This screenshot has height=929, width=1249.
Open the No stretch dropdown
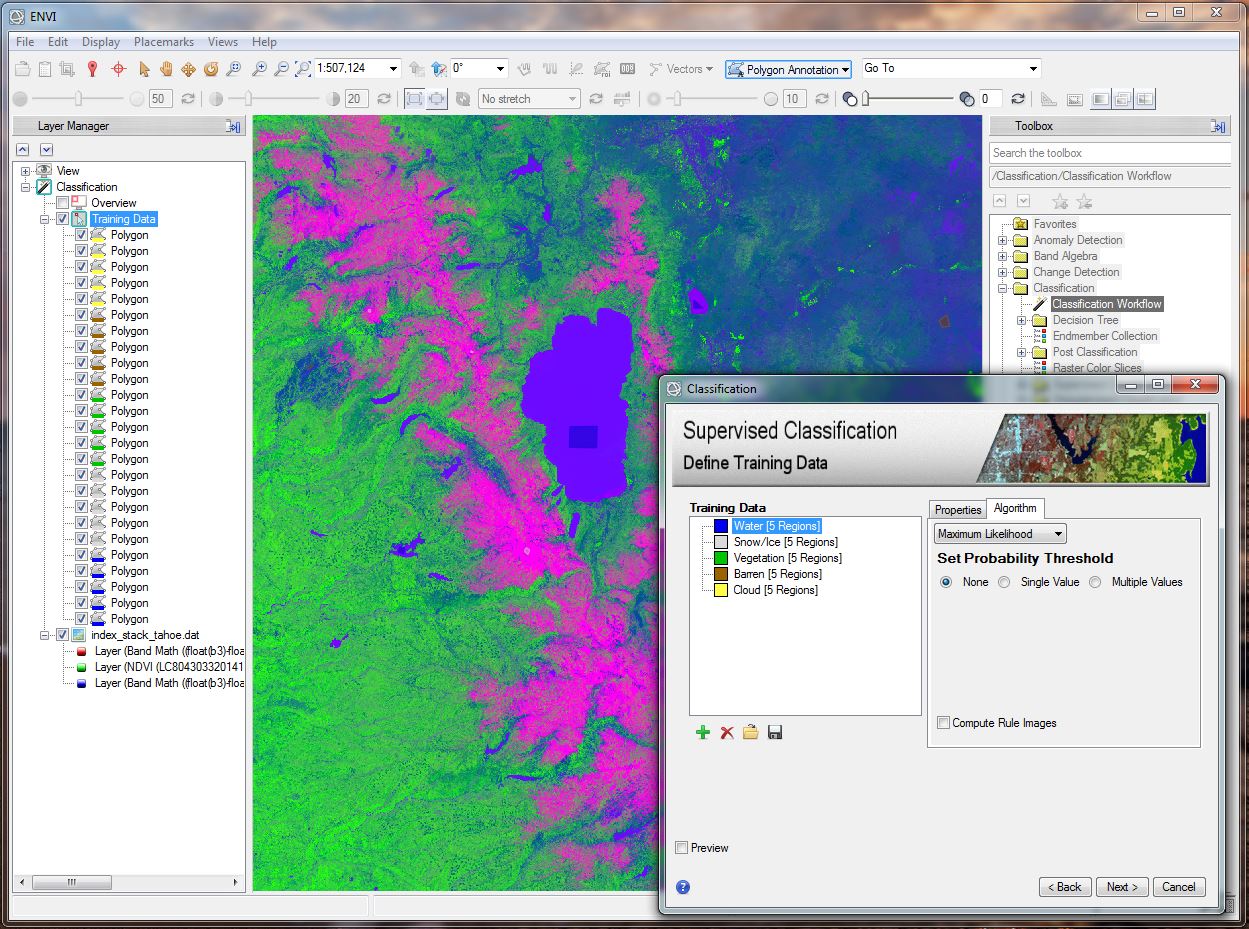[x=529, y=99]
